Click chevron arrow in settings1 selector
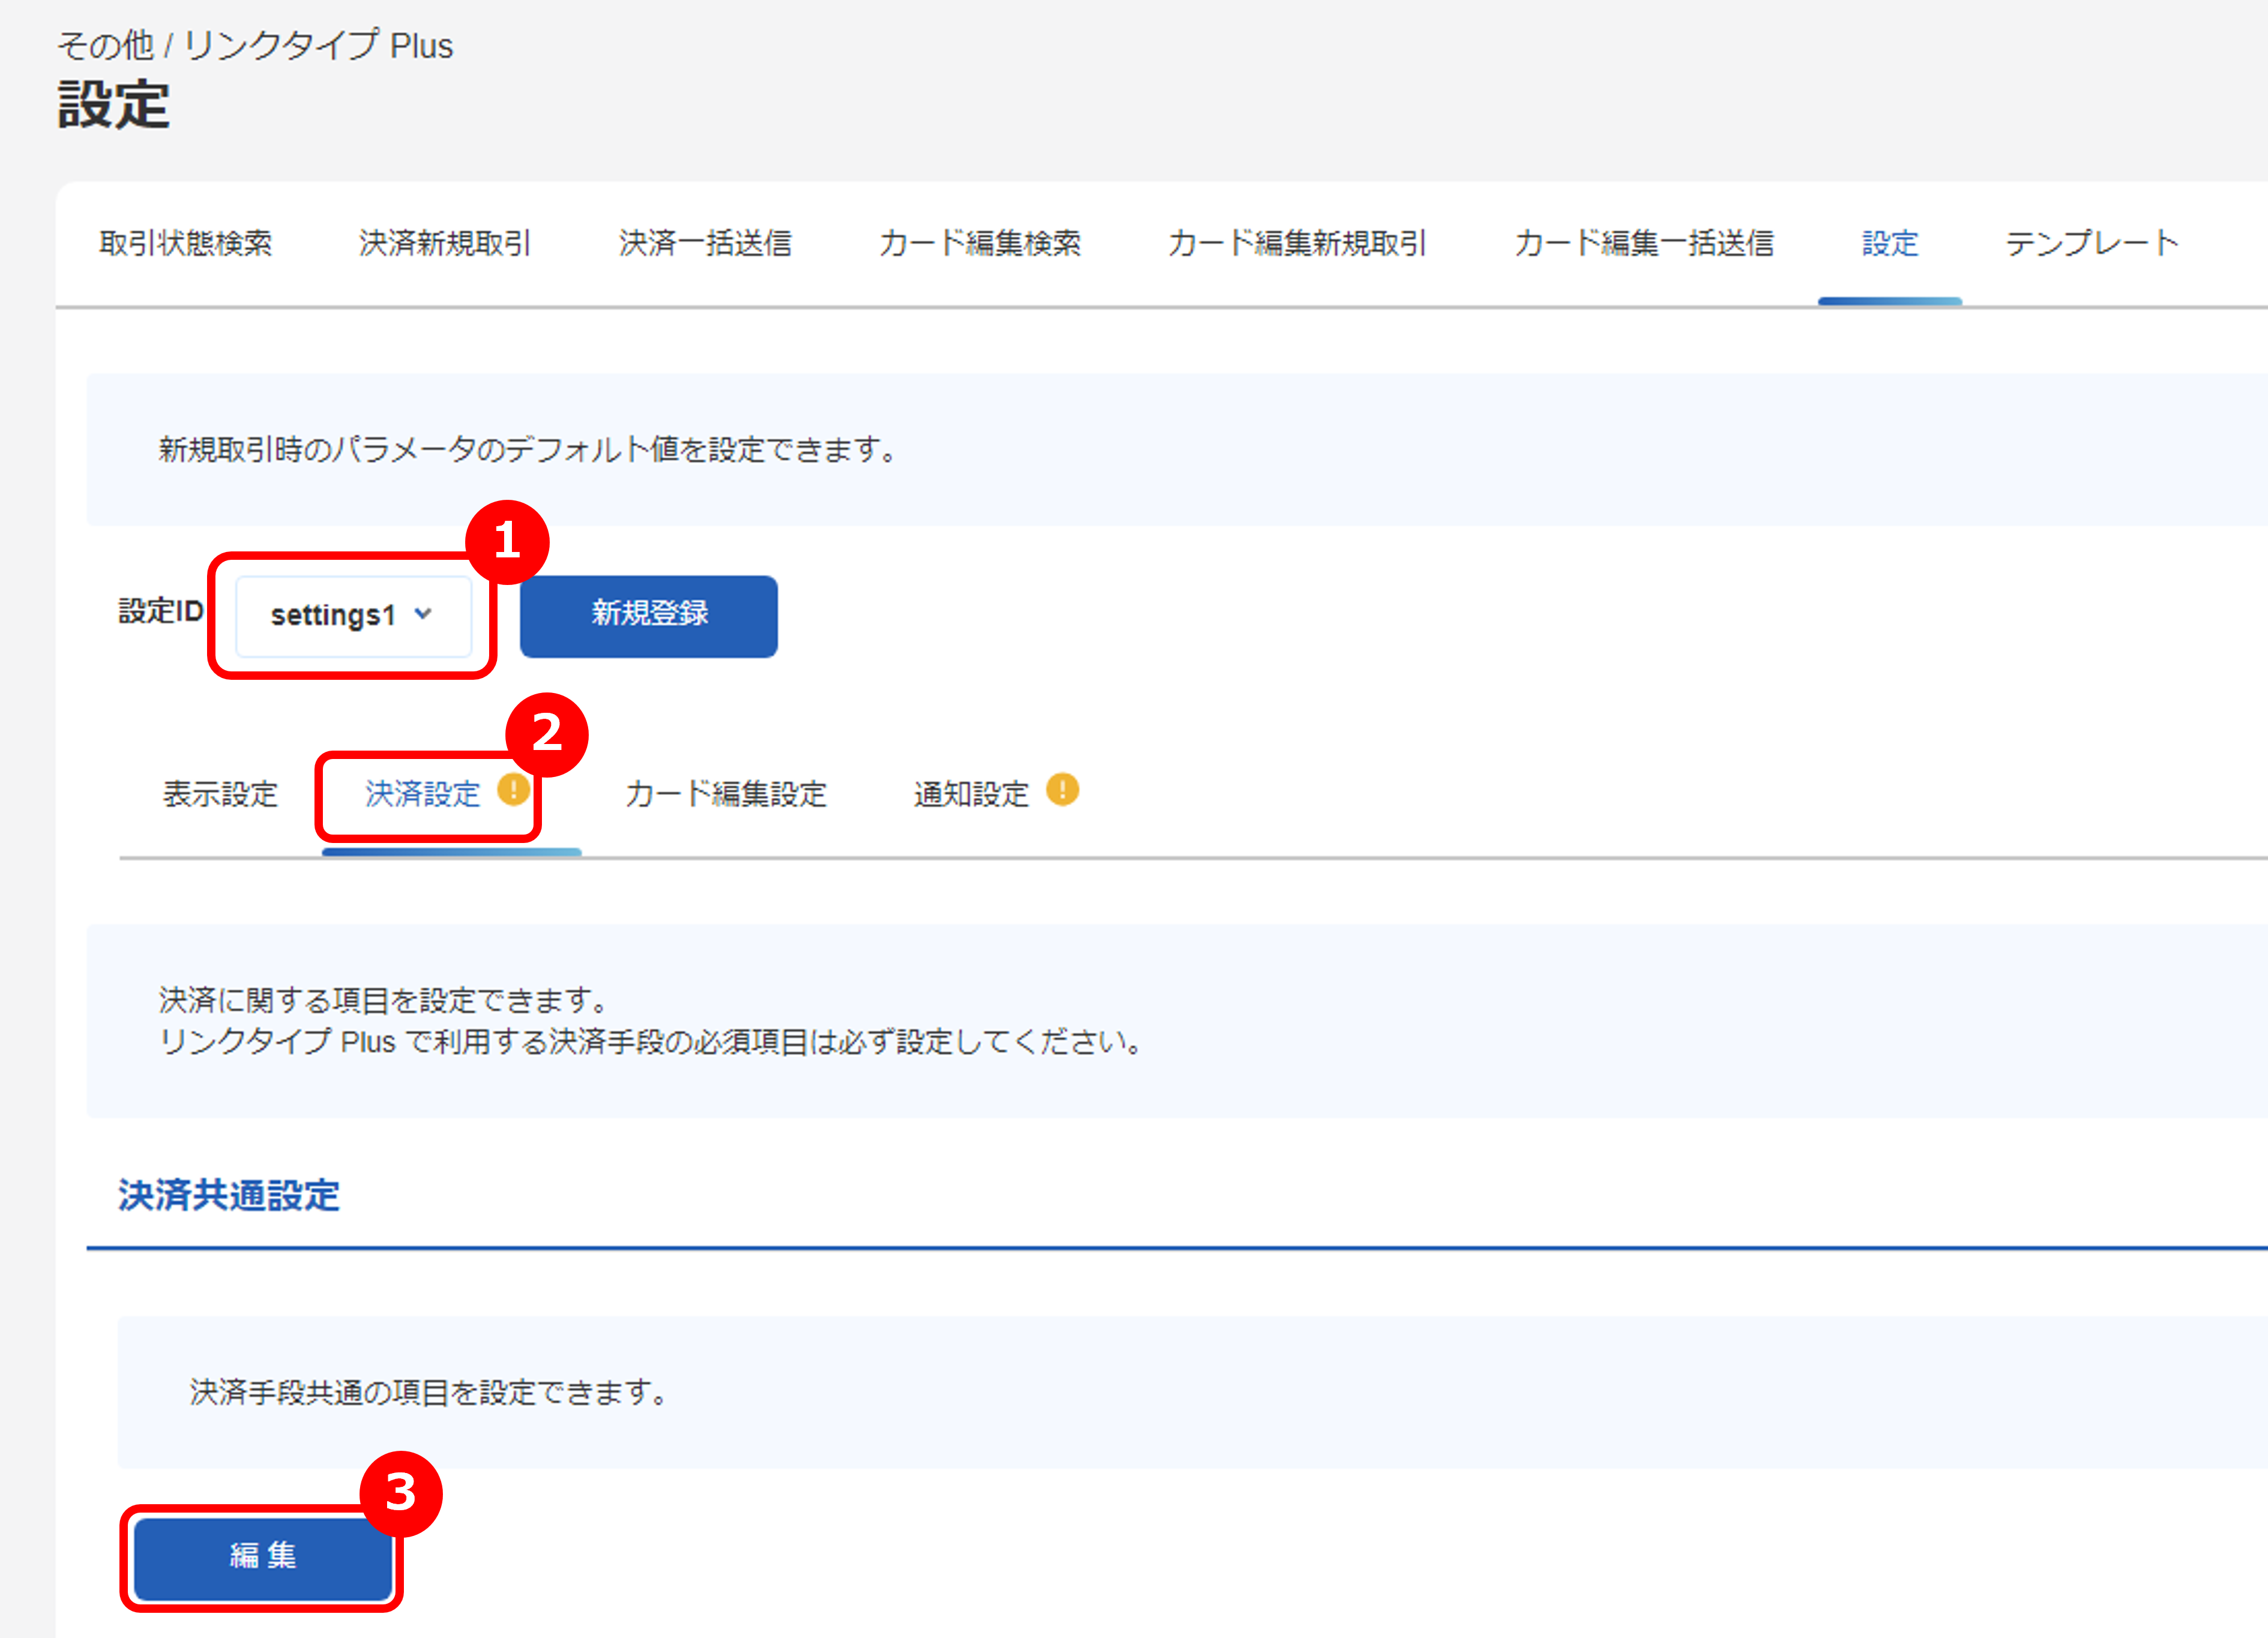Viewport: 2268px width, 1638px height. pos(423,614)
